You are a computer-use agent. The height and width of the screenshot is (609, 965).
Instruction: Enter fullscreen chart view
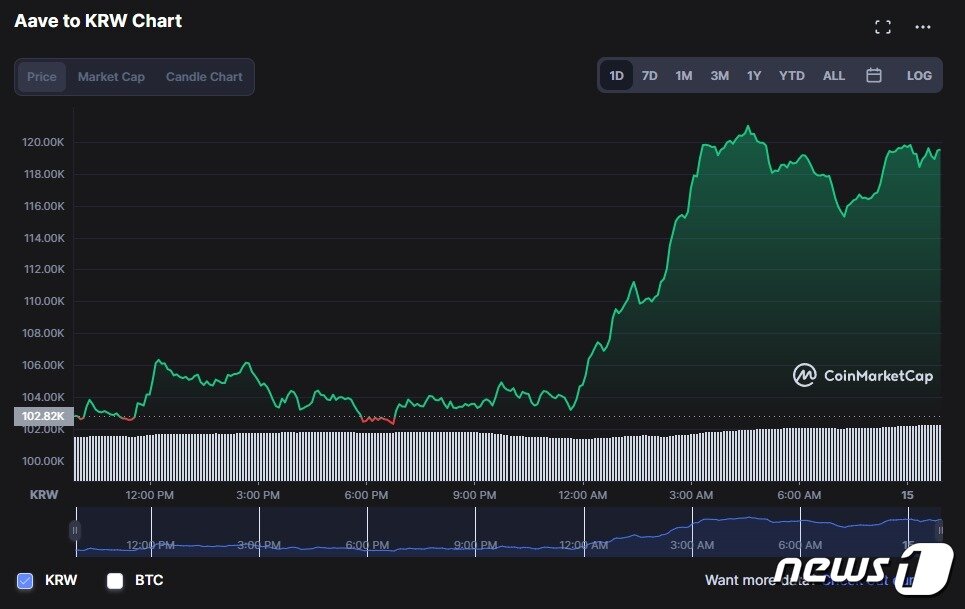tap(882, 28)
